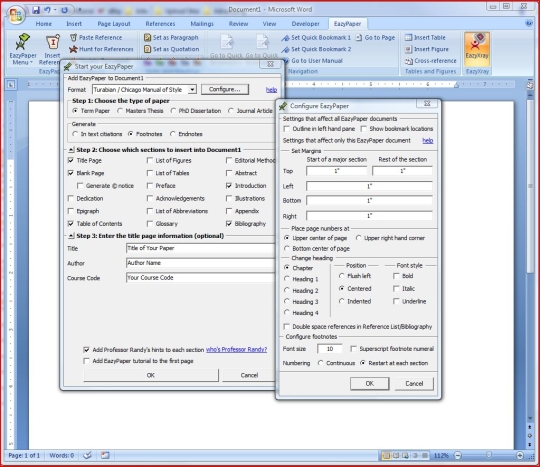
Task: Click the 112% zoom level
Action: tap(441, 456)
